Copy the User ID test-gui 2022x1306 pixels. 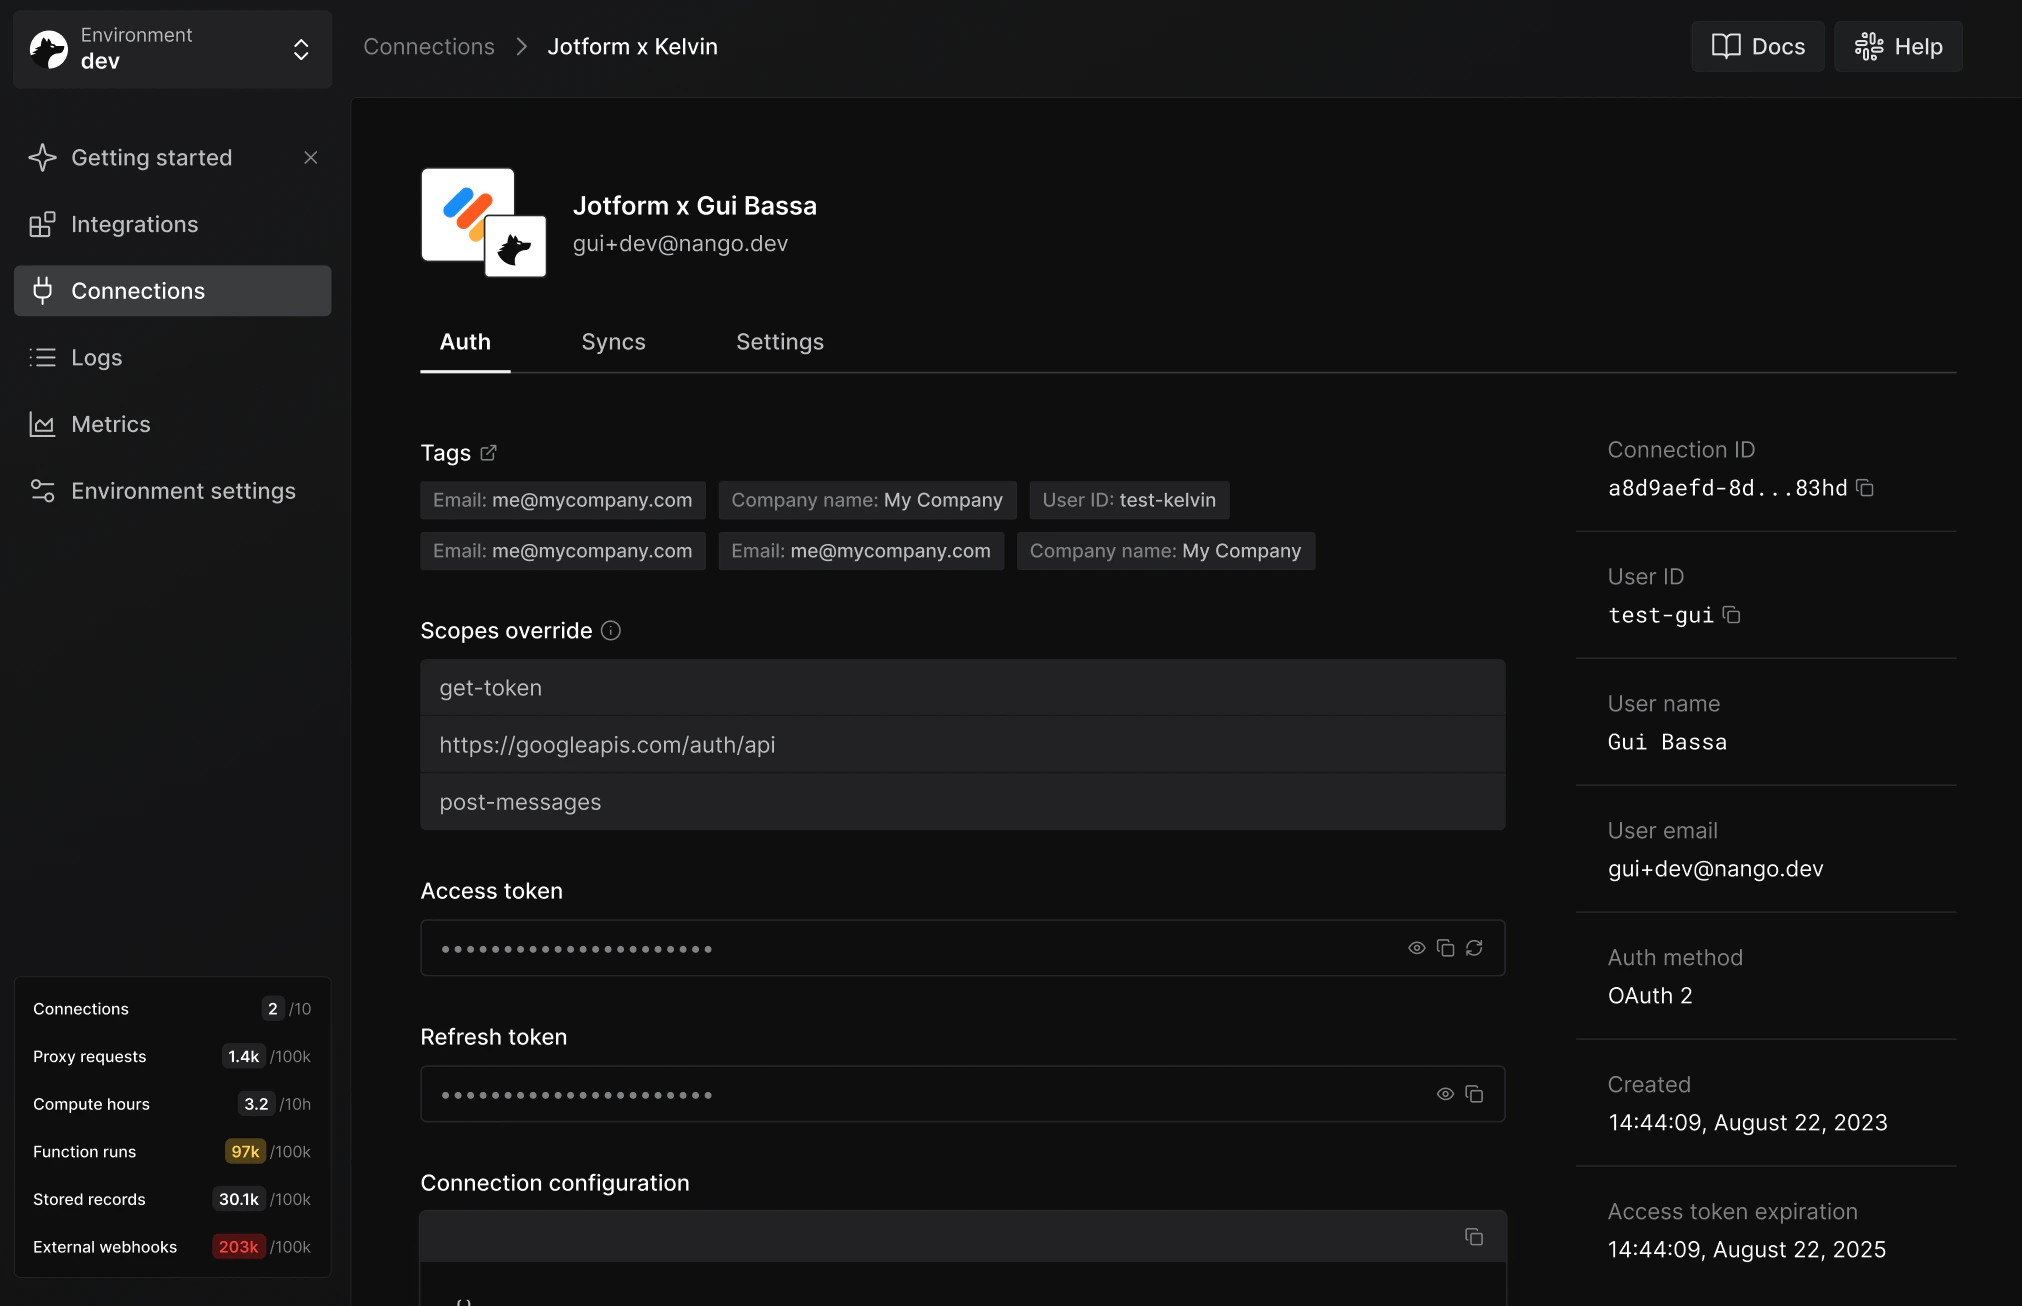1731,615
